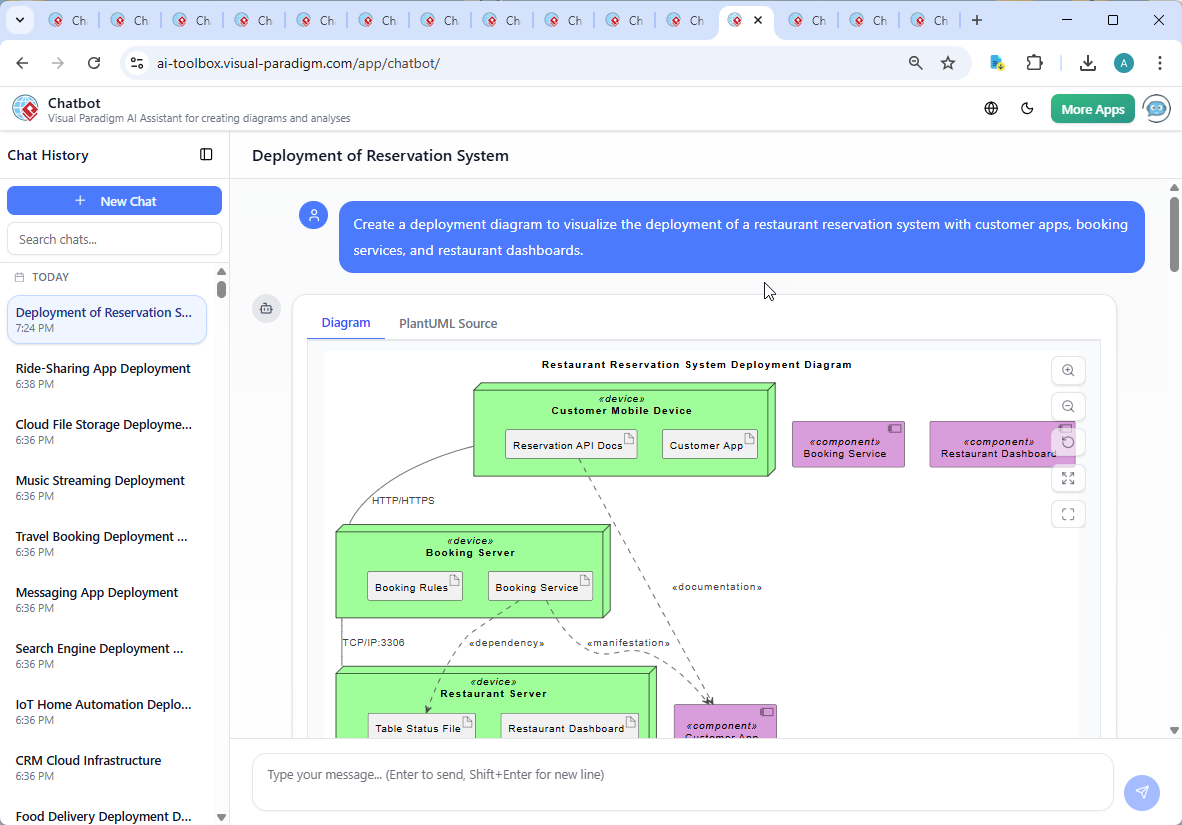This screenshot has width=1182, height=825.
Task: Open More Apps
Action: [x=1092, y=108]
